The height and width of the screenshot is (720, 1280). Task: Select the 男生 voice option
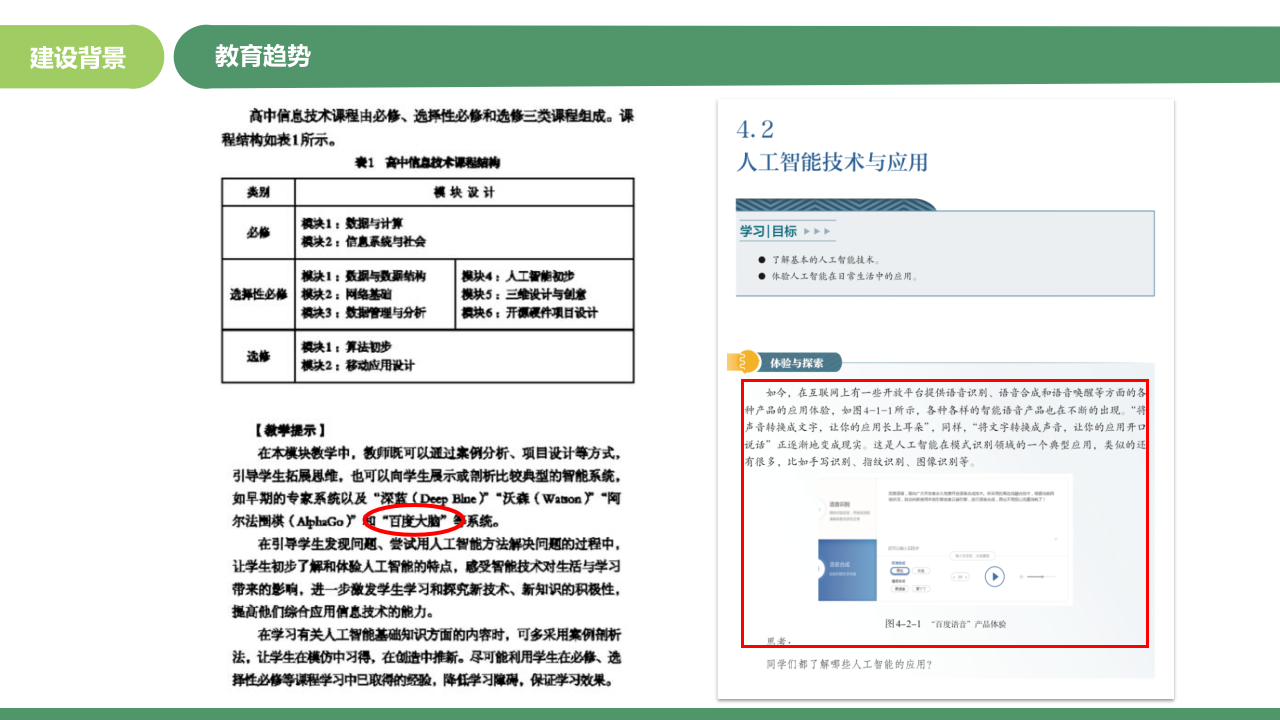point(900,571)
